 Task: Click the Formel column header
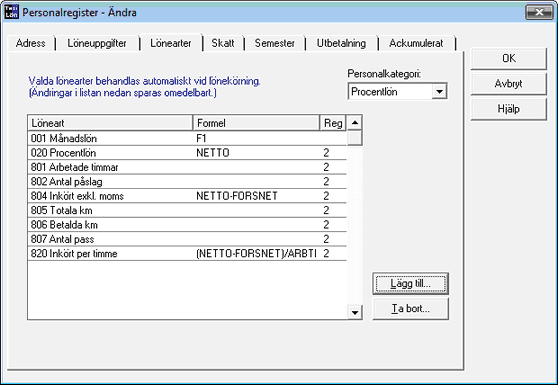pos(256,123)
